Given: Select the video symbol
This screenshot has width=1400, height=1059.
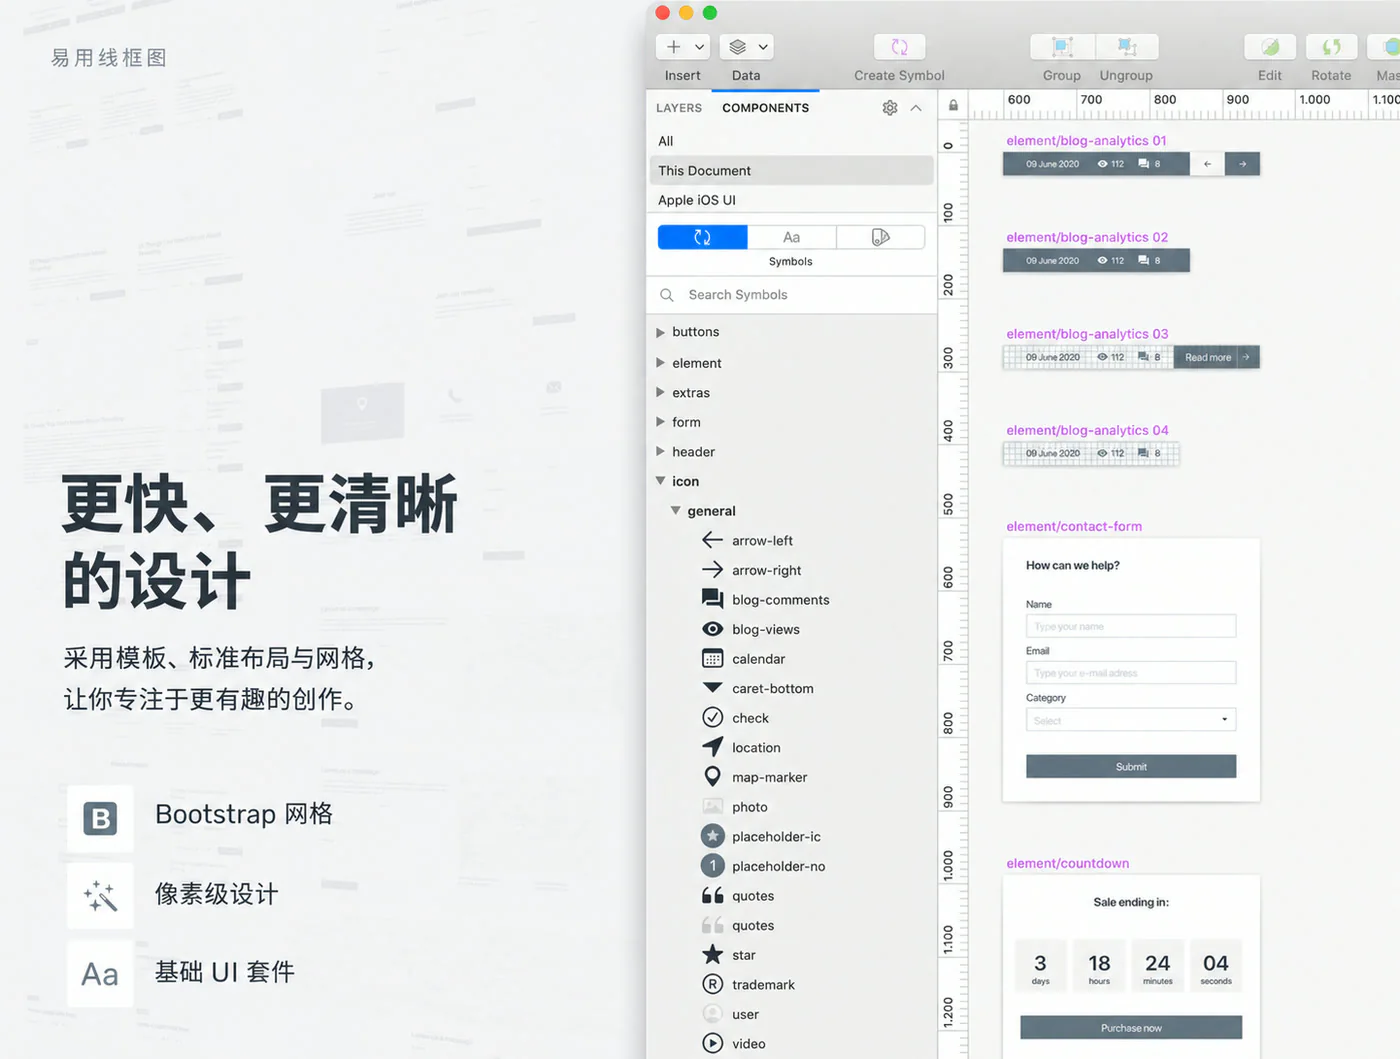Looking at the screenshot, I should click(733, 1044).
